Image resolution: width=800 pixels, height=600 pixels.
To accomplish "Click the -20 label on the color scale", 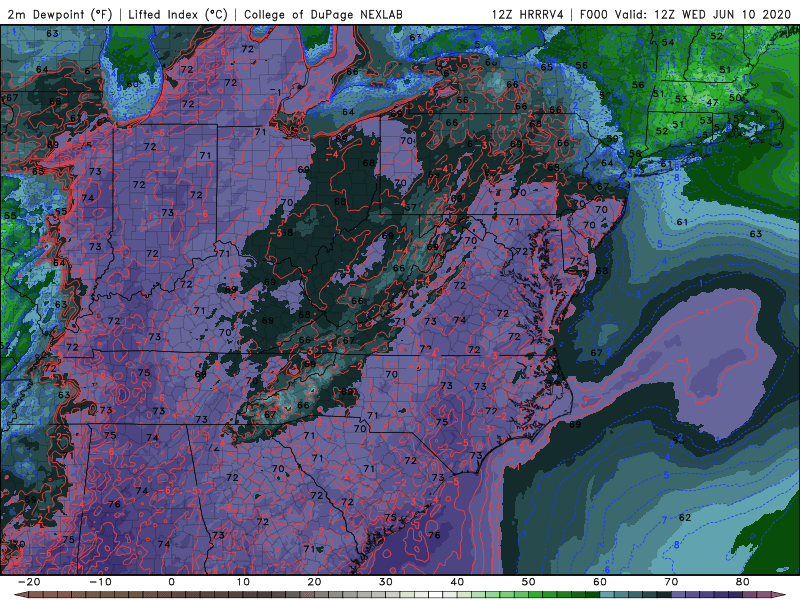I will (x=29, y=582).
